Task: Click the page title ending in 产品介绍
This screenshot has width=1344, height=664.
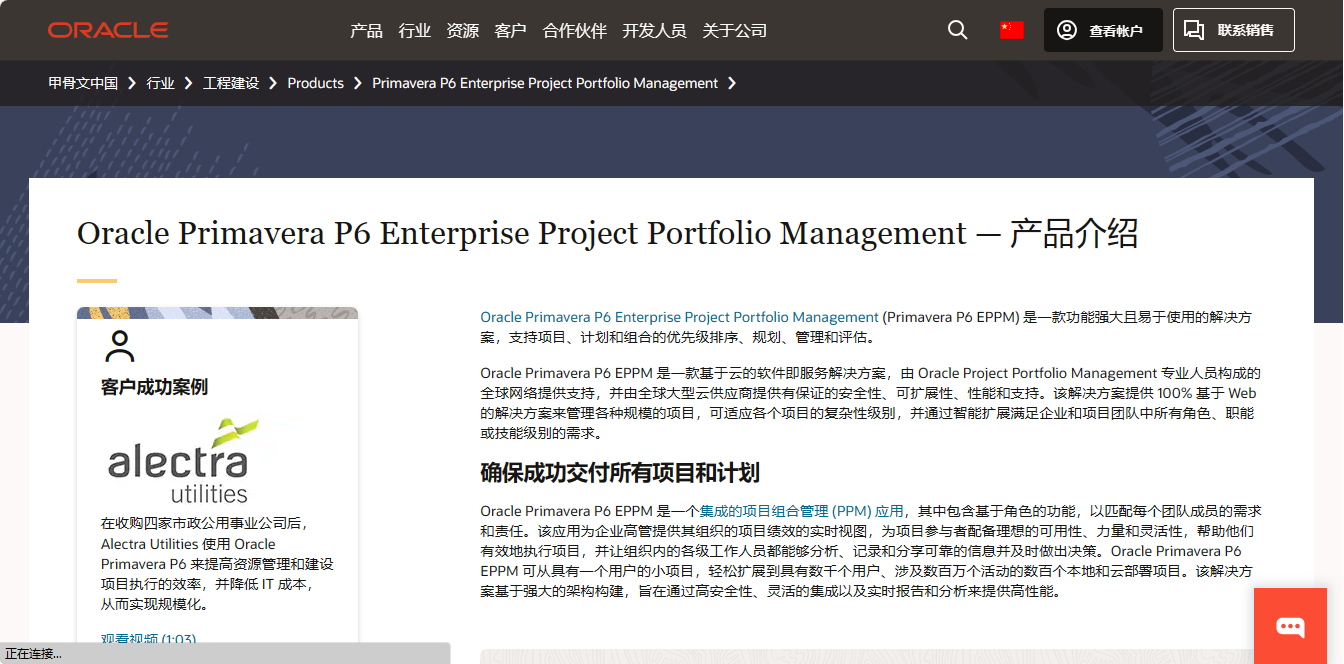Action: (608, 233)
